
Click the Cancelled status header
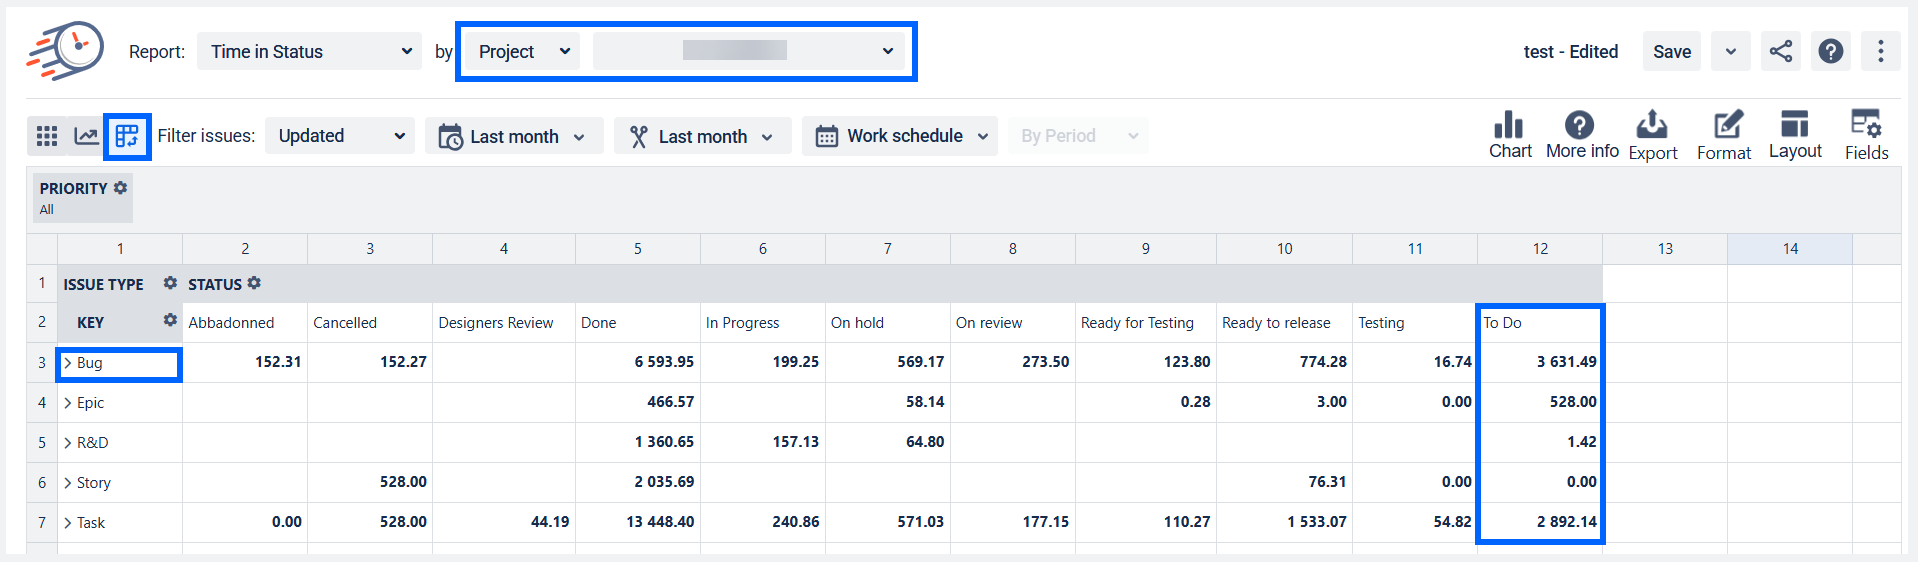(x=370, y=323)
